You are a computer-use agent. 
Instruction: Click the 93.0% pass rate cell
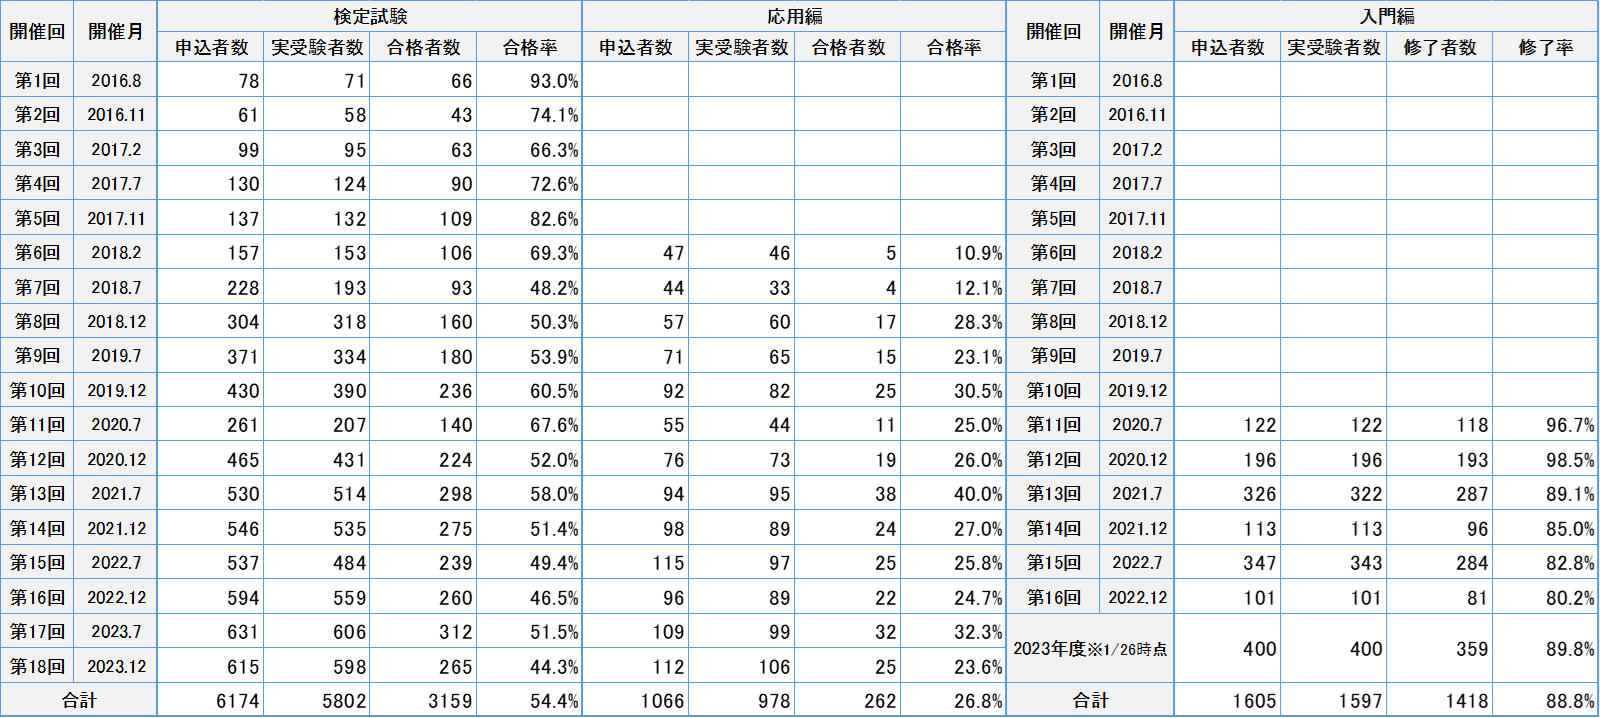pyautogui.click(x=529, y=80)
